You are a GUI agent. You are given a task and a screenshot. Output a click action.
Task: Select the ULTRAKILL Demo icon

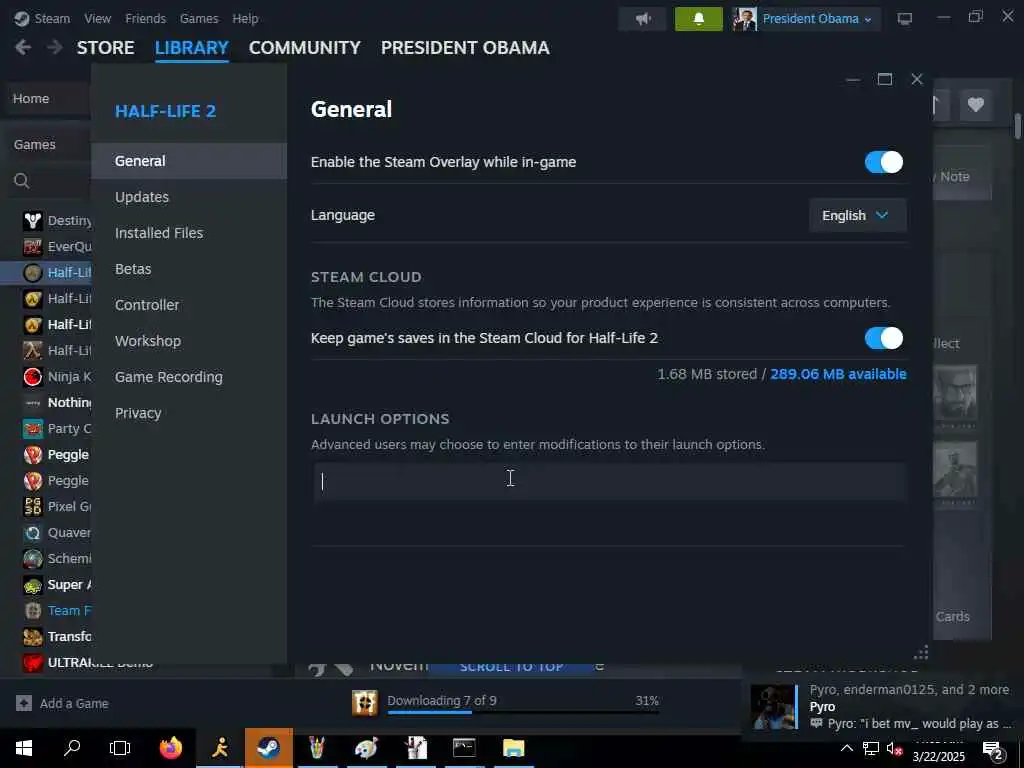pos(33,662)
